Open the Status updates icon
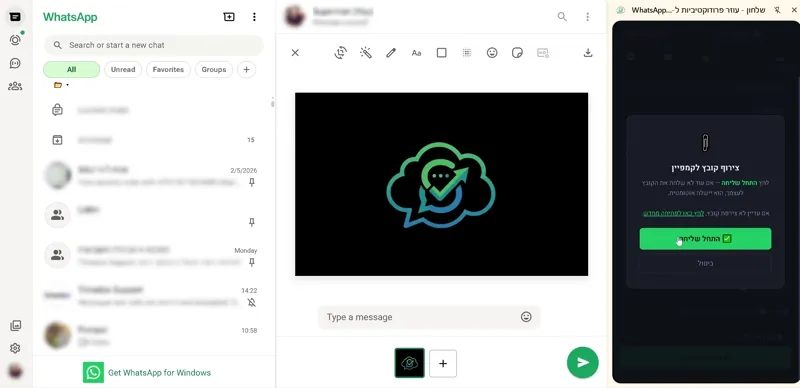Image resolution: width=800 pixels, height=388 pixels. click(15, 40)
